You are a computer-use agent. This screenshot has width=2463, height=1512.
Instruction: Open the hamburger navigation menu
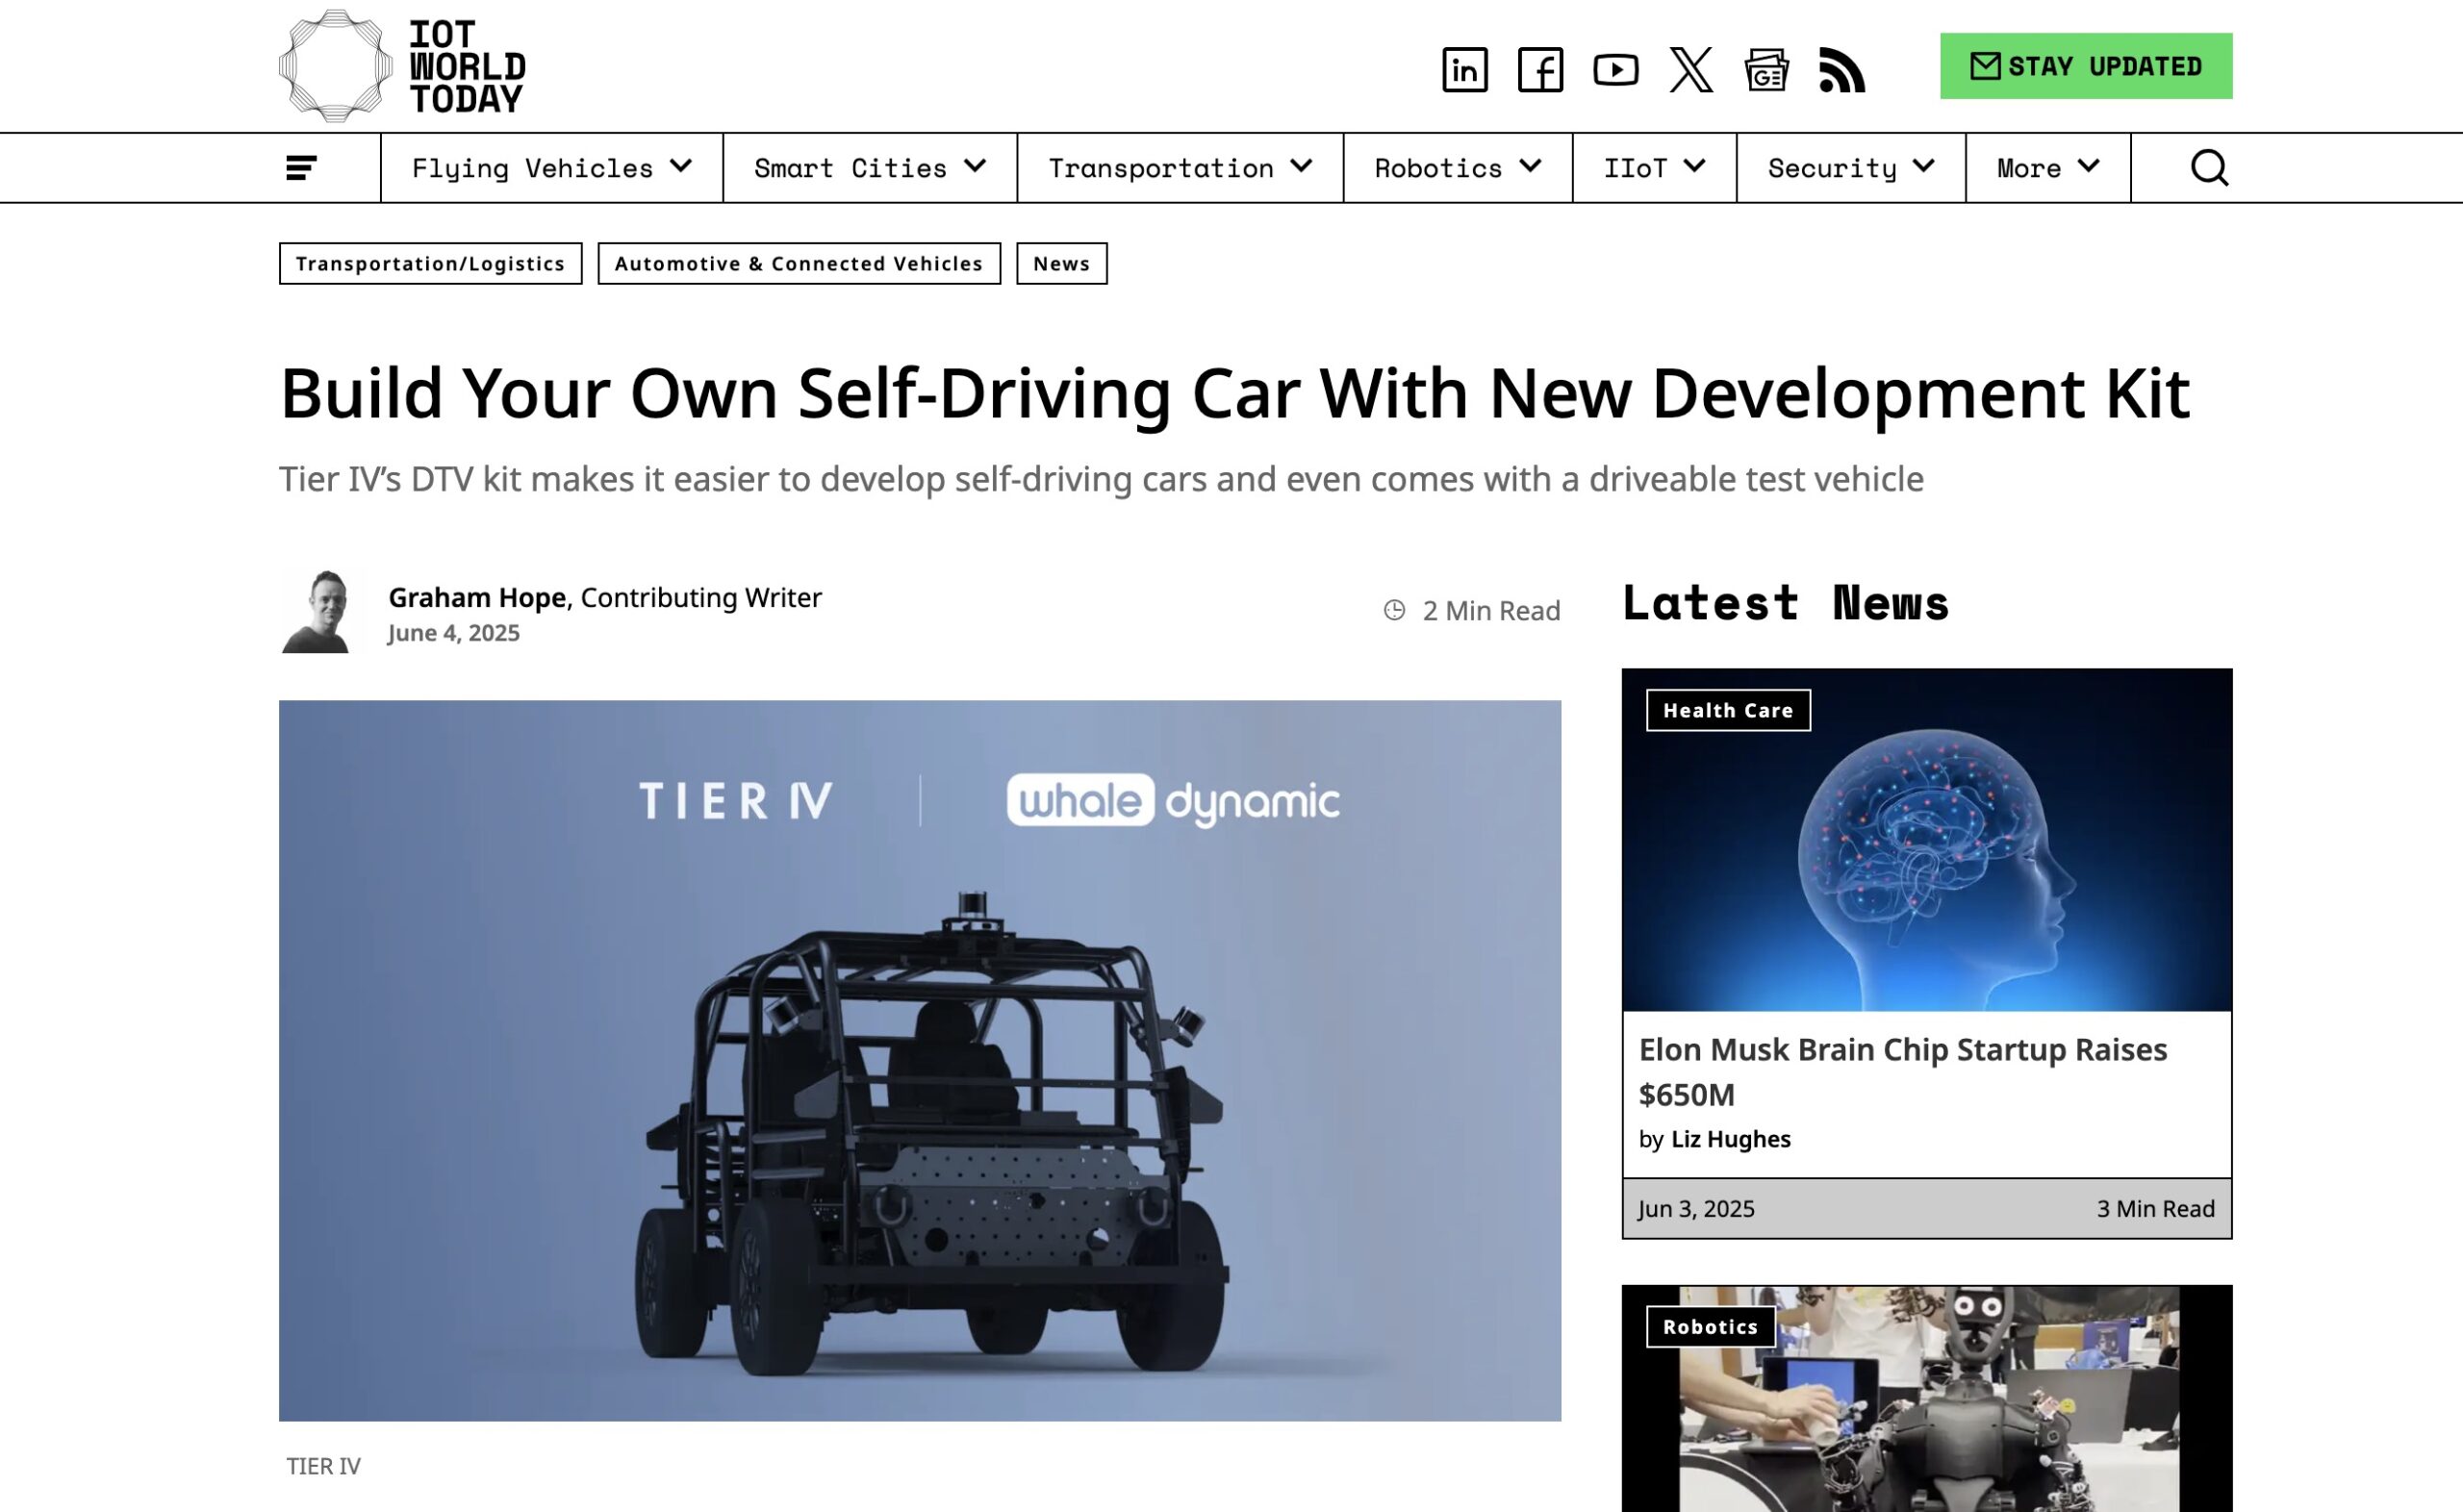click(x=301, y=167)
